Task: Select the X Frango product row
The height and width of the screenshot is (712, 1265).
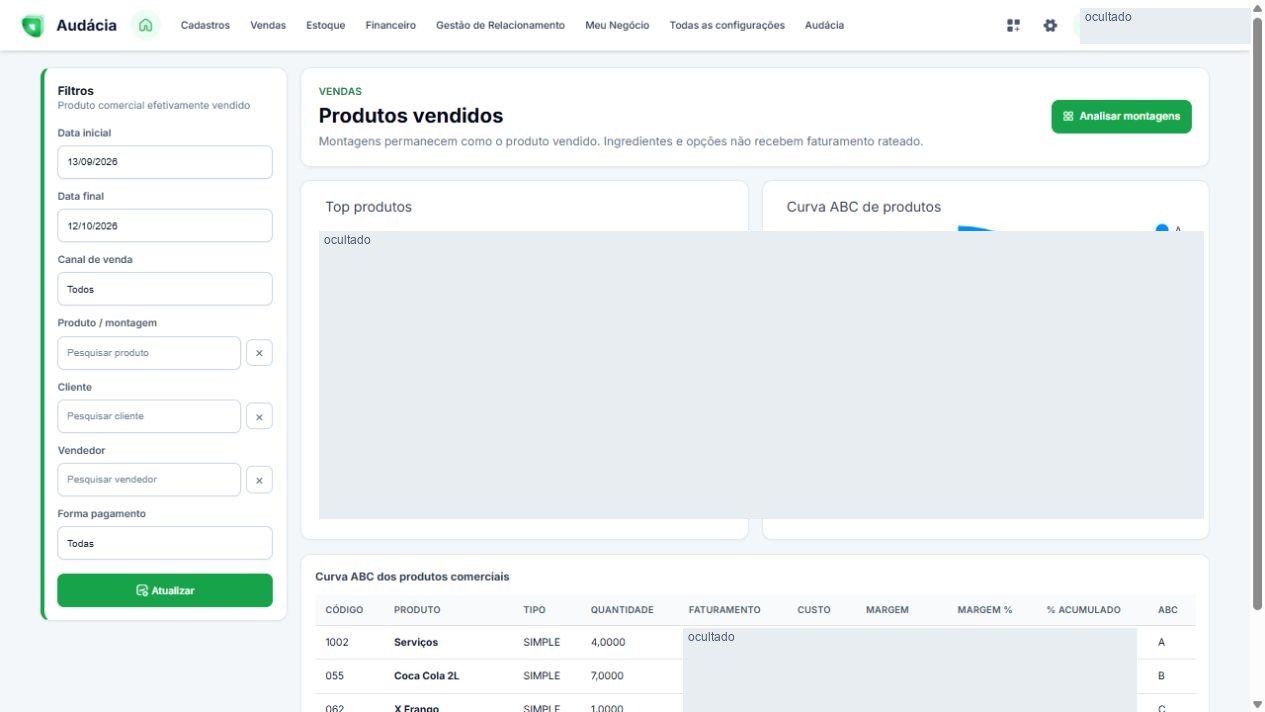Action: pyautogui.click(x=755, y=703)
